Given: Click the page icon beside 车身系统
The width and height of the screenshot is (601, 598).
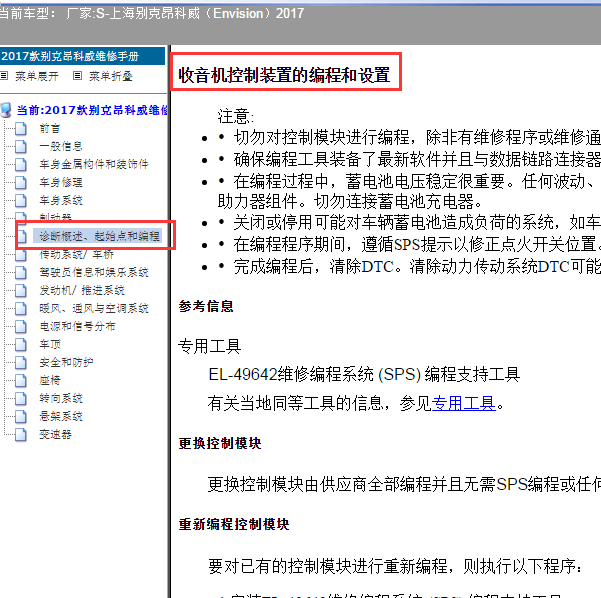Looking at the screenshot, I should coord(21,200).
